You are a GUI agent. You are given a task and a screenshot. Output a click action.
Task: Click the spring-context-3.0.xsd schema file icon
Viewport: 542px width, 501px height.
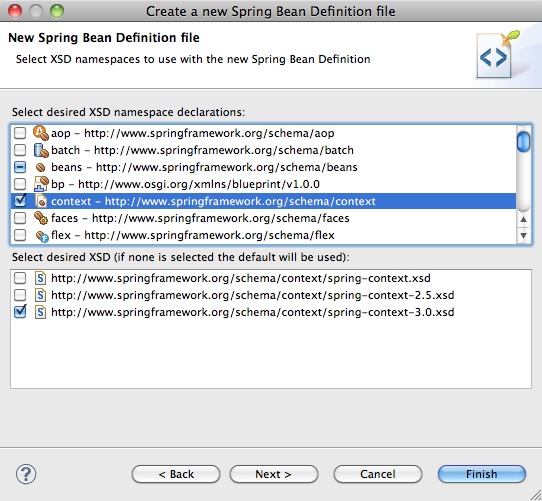40,312
